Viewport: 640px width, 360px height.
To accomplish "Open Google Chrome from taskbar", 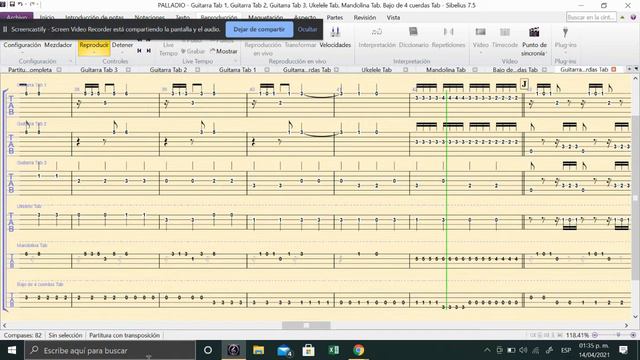I will coord(359,350).
